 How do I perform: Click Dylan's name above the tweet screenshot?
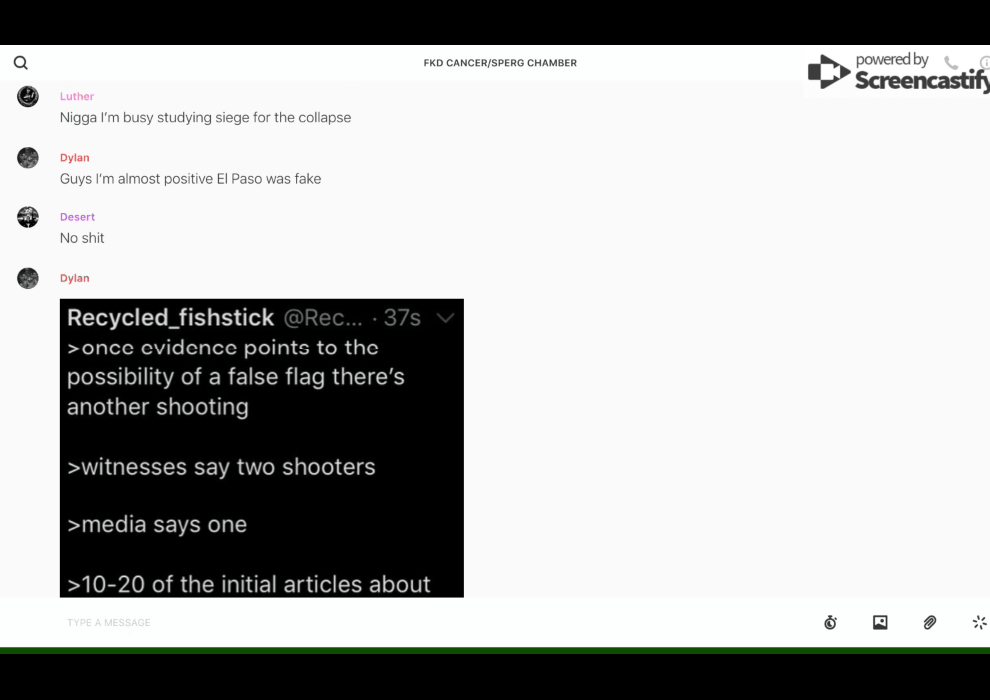point(75,279)
